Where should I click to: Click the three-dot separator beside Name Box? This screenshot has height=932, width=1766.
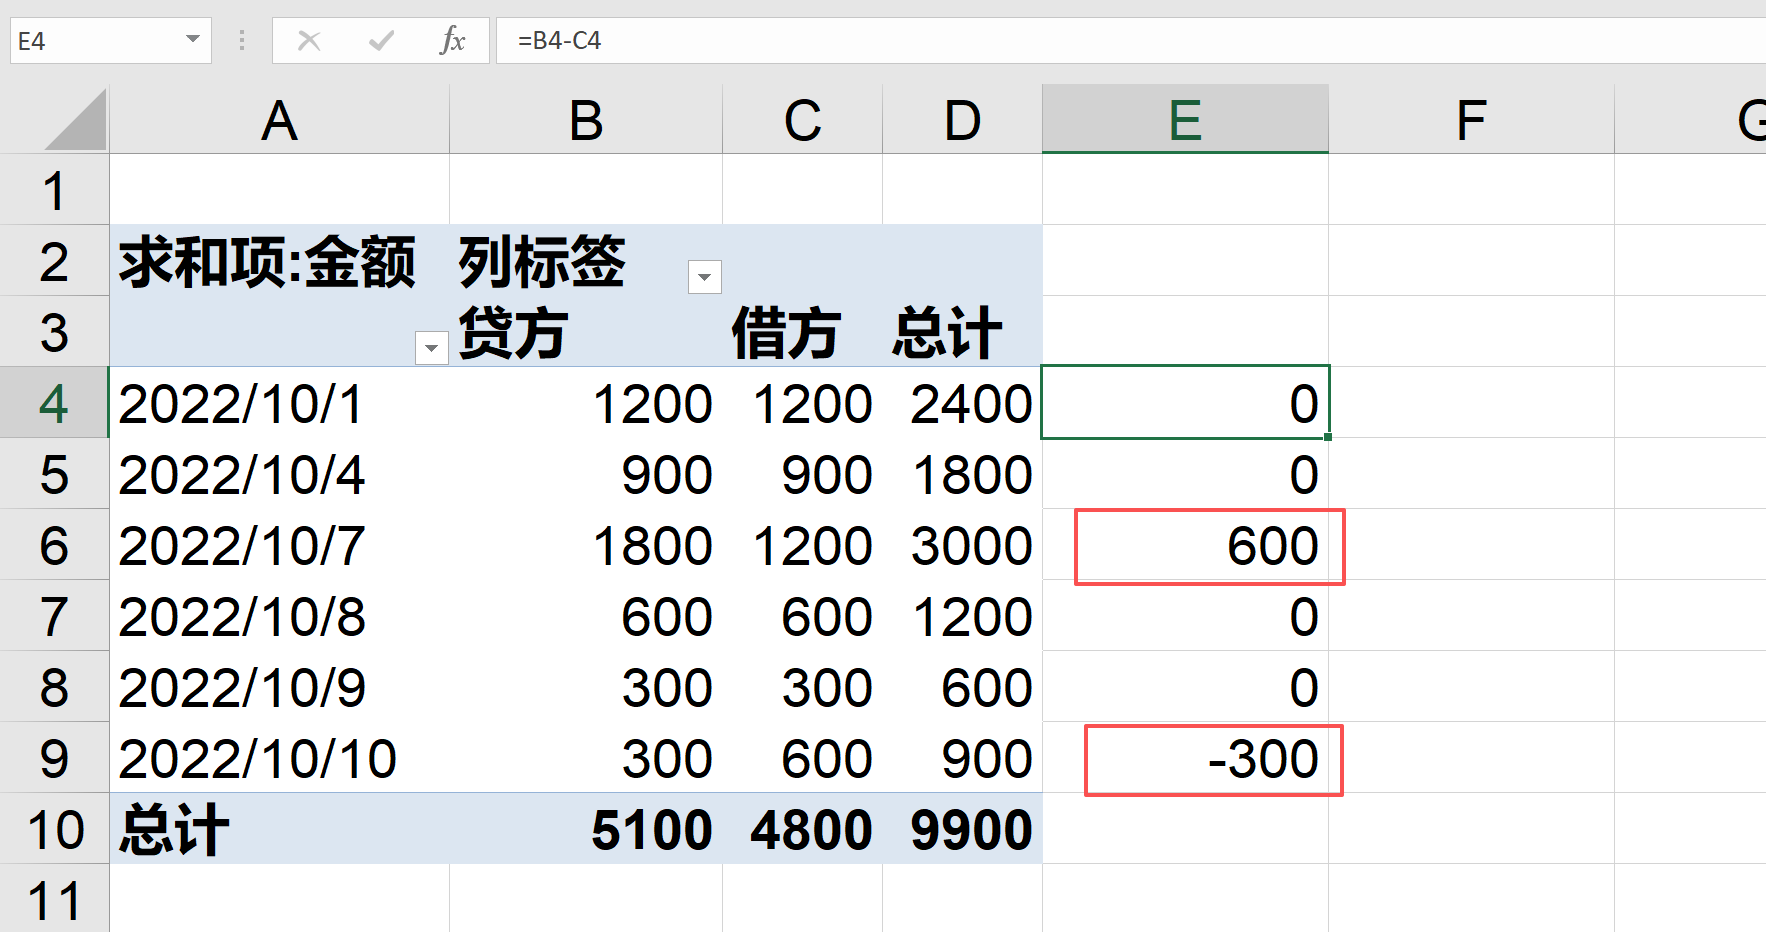241,40
